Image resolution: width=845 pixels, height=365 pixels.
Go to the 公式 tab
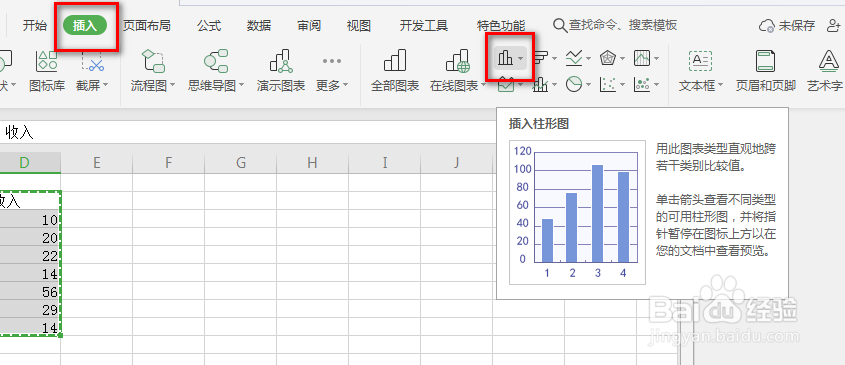(x=209, y=25)
